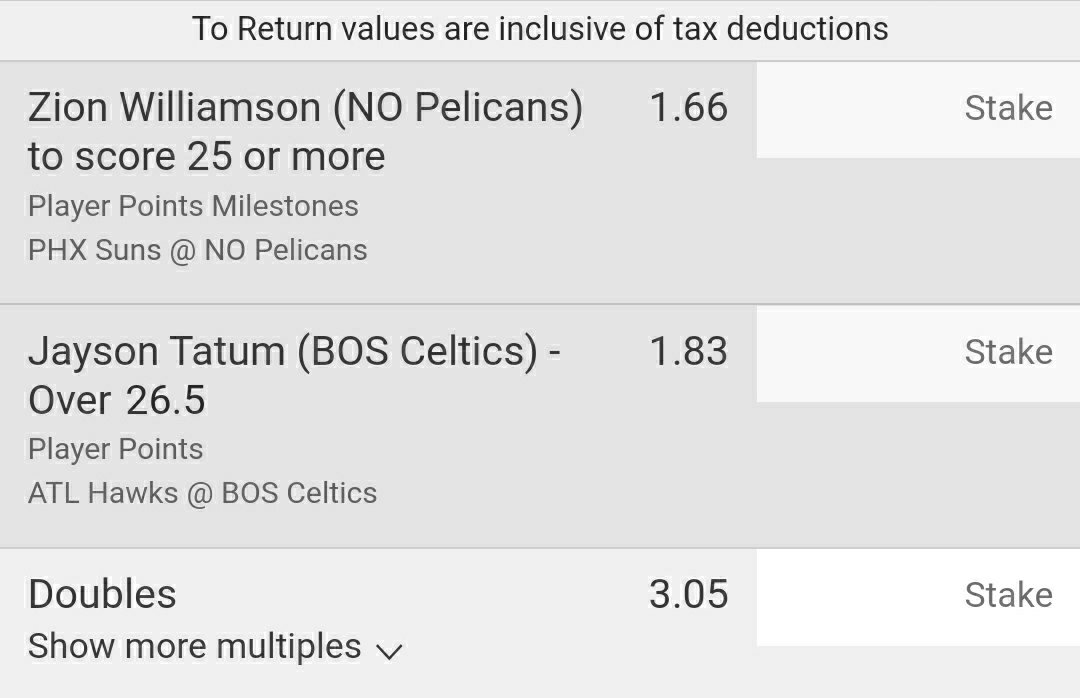1080x698 pixels.
Task: Focus the Jayson Tatum stake field
Action: (x=917, y=353)
